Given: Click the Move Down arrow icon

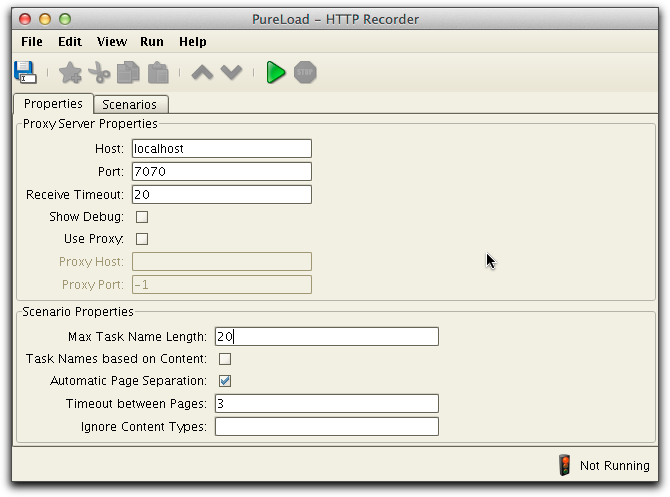Looking at the screenshot, I should (232, 72).
